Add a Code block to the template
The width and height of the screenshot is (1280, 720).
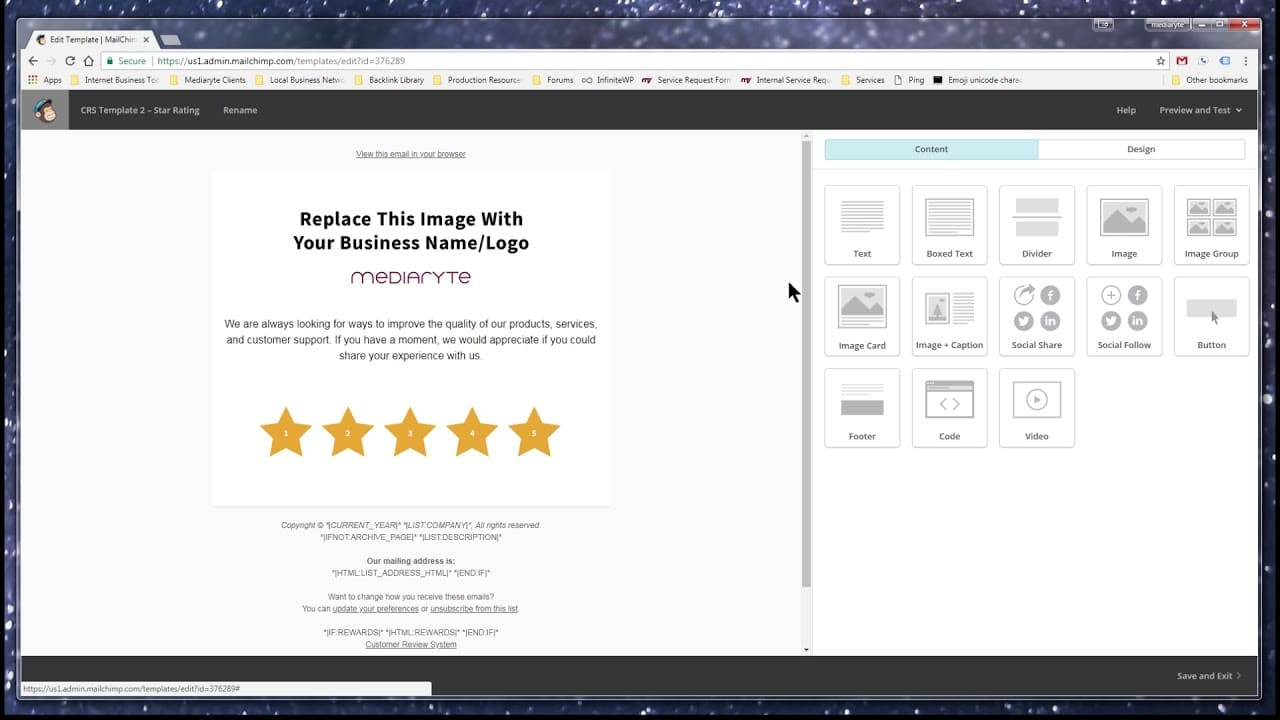pyautogui.click(x=949, y=407)
